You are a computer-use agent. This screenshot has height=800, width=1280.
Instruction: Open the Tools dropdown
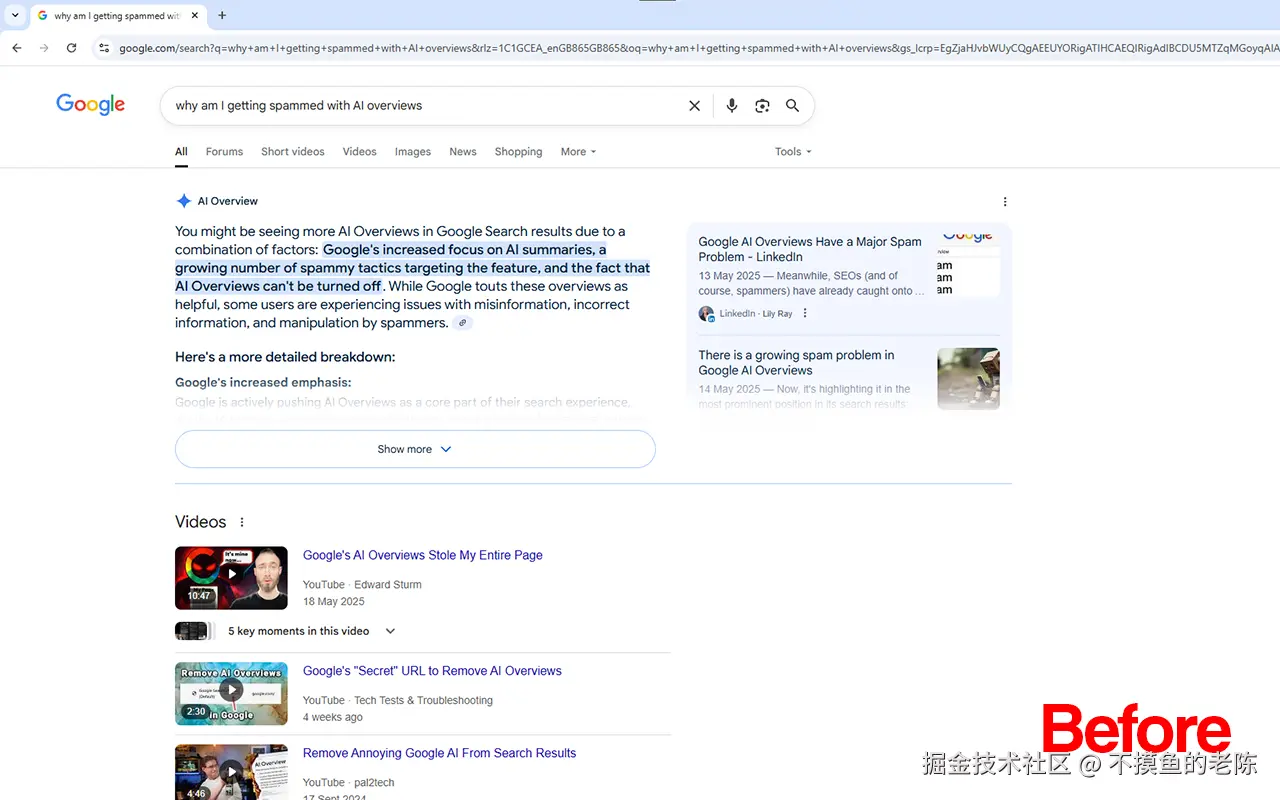[793, 152]
